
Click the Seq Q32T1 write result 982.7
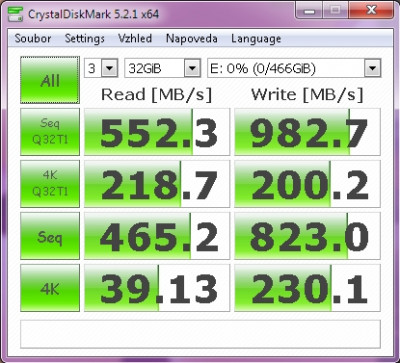click(x=307, y=132)
